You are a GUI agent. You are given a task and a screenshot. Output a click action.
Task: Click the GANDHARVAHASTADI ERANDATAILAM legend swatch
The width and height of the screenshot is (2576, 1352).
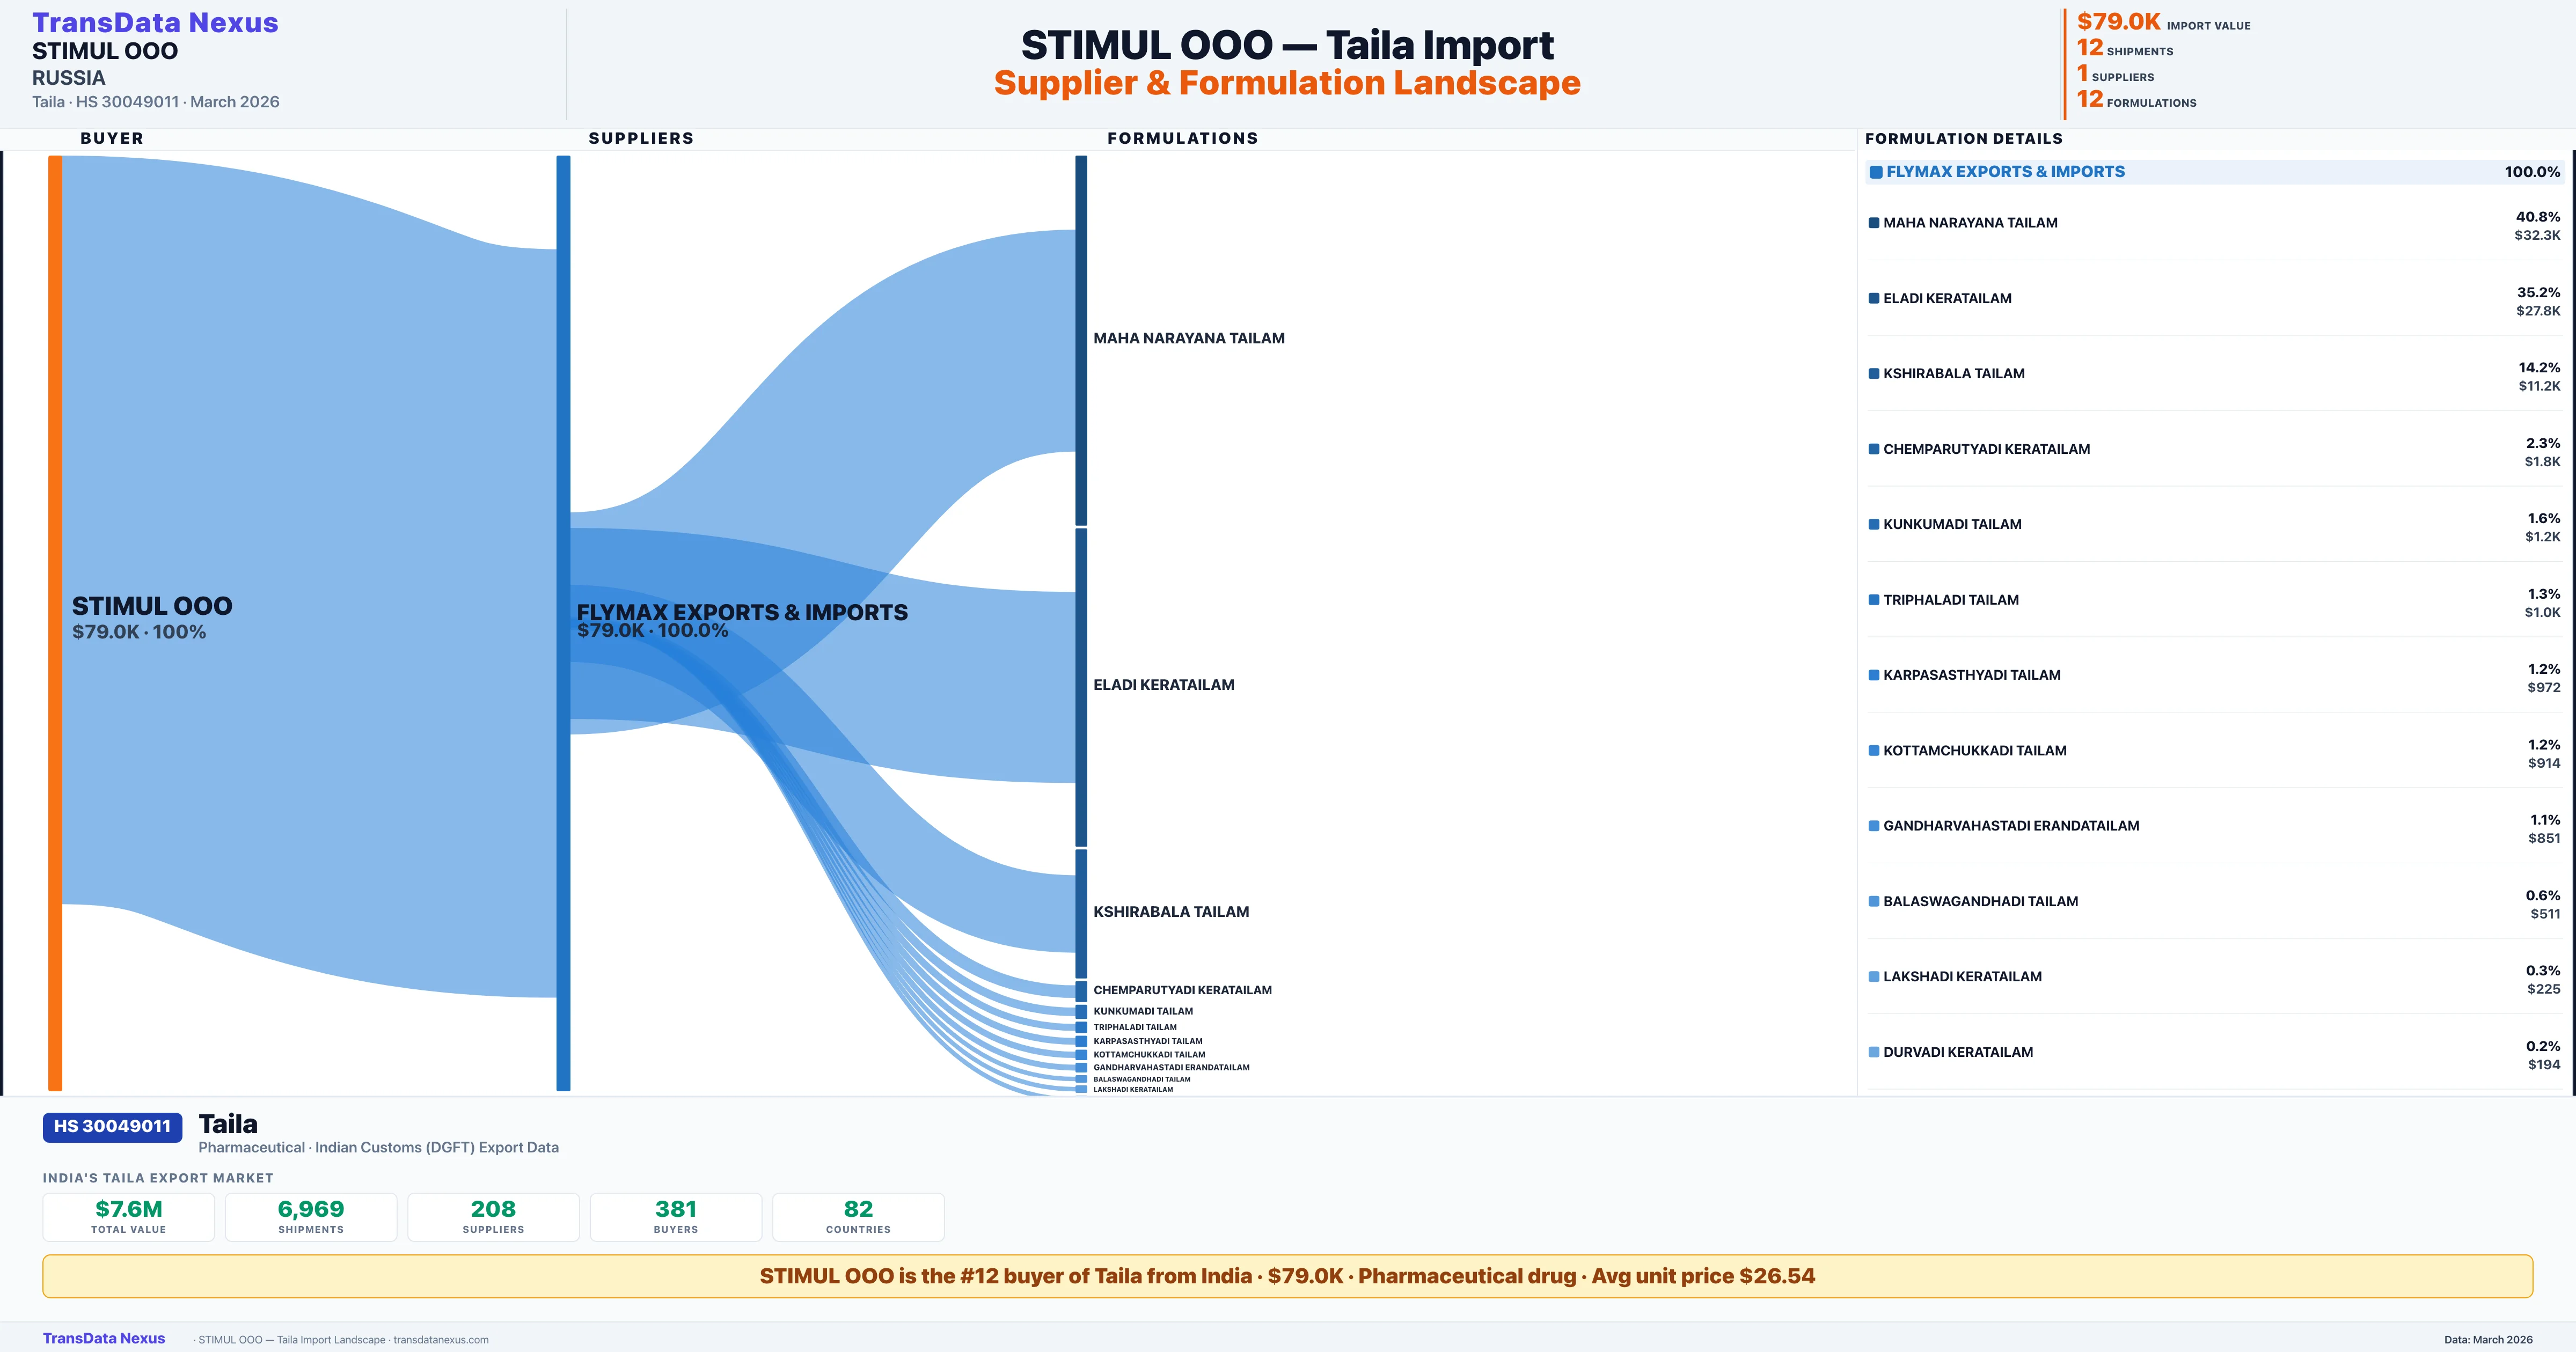(x=1874, y=826)
